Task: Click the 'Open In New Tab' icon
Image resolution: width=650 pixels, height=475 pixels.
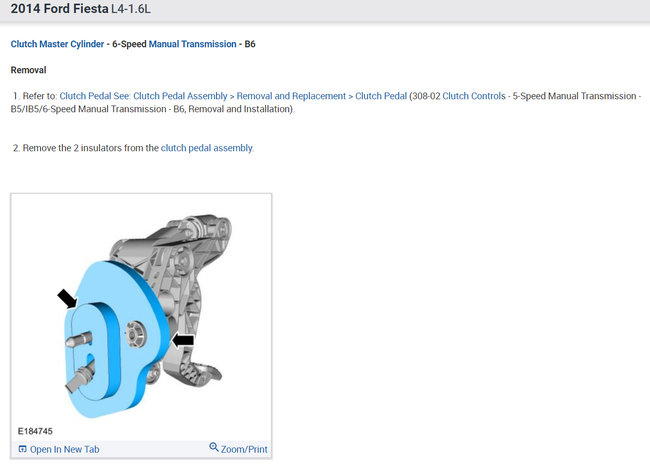Action: coord(22,449)
